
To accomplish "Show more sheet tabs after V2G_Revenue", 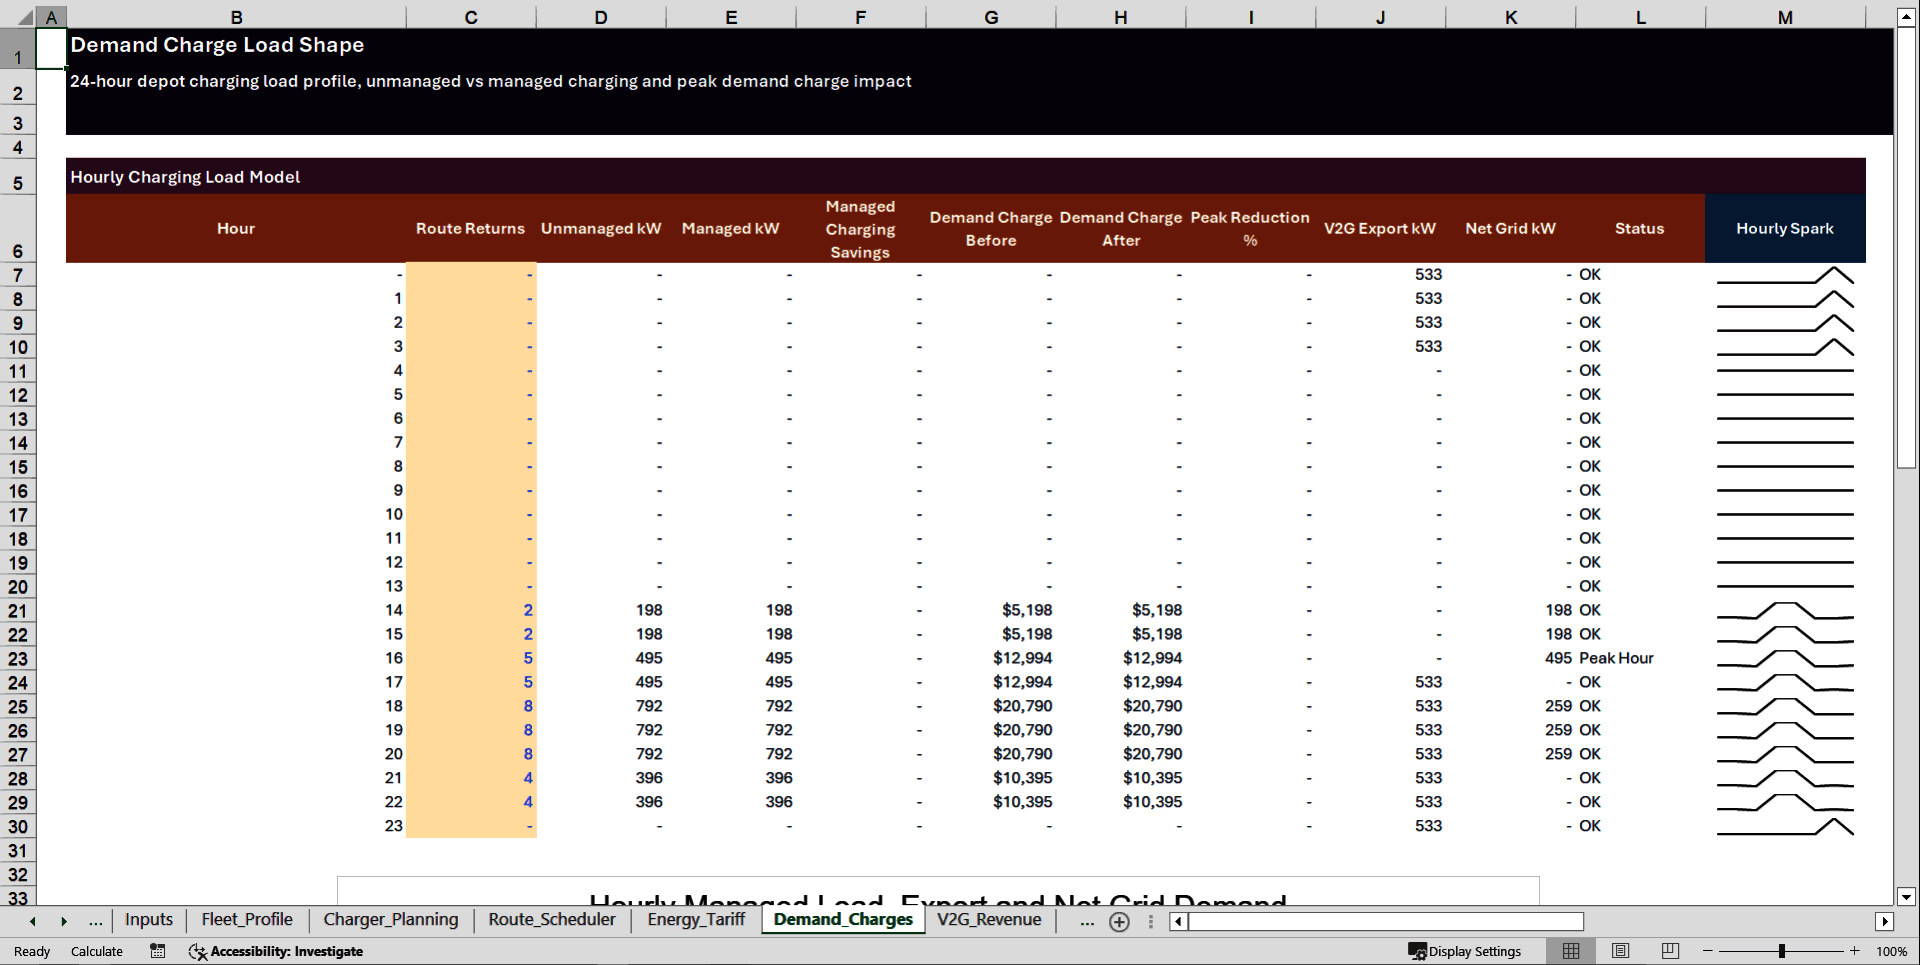I will click(x=1086, y=921).
